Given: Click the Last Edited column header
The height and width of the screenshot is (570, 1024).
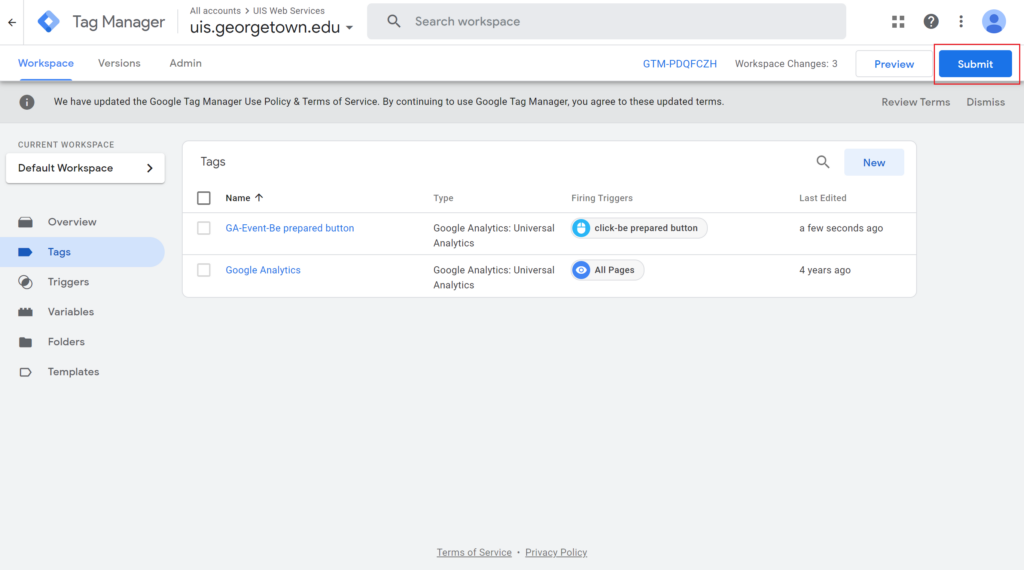Looking at the screenshot, I should [822, 198].
